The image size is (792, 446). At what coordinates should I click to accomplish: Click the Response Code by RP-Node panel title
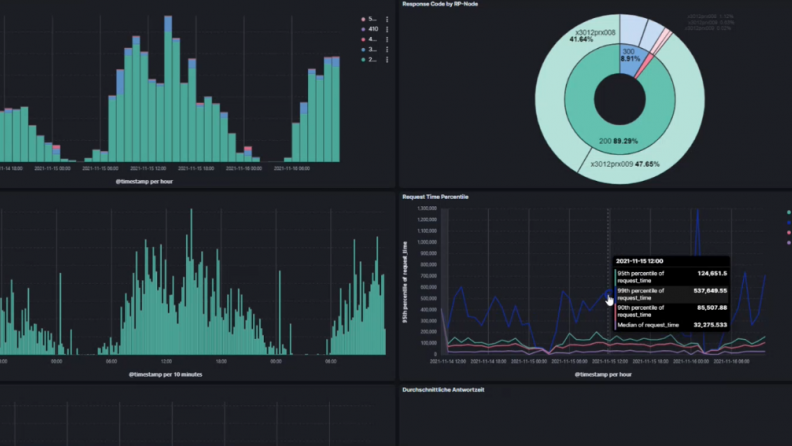coord(440,4)
